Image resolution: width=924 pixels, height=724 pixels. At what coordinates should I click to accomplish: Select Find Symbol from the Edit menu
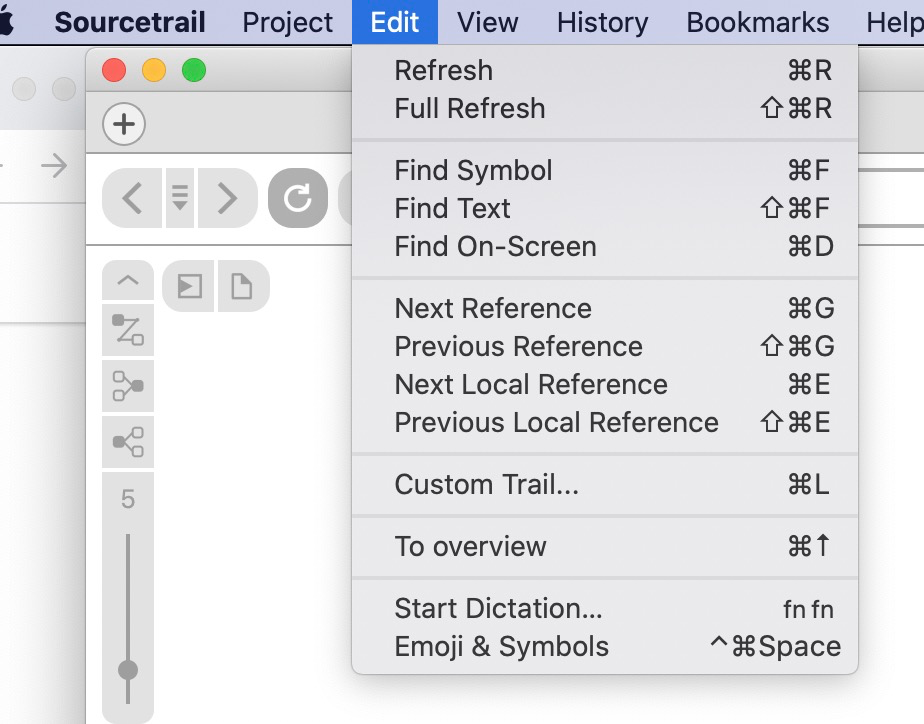[x=473, y=170]
